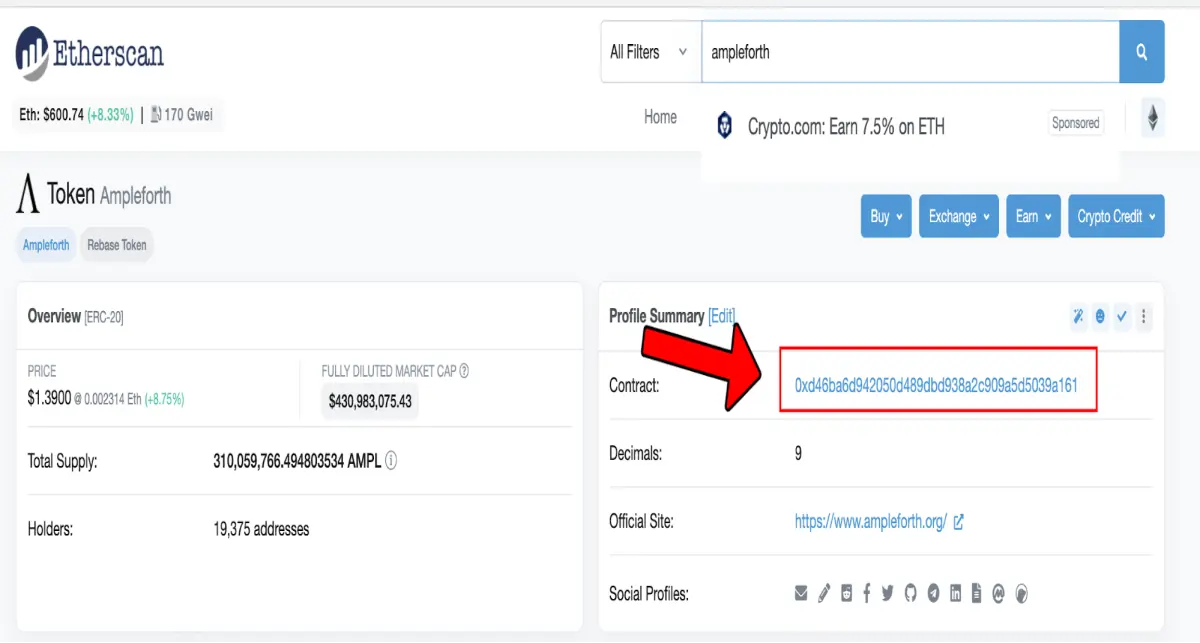Open the Ethereum network diamond icon
1200x643 pixels.
click(1153, 117)
